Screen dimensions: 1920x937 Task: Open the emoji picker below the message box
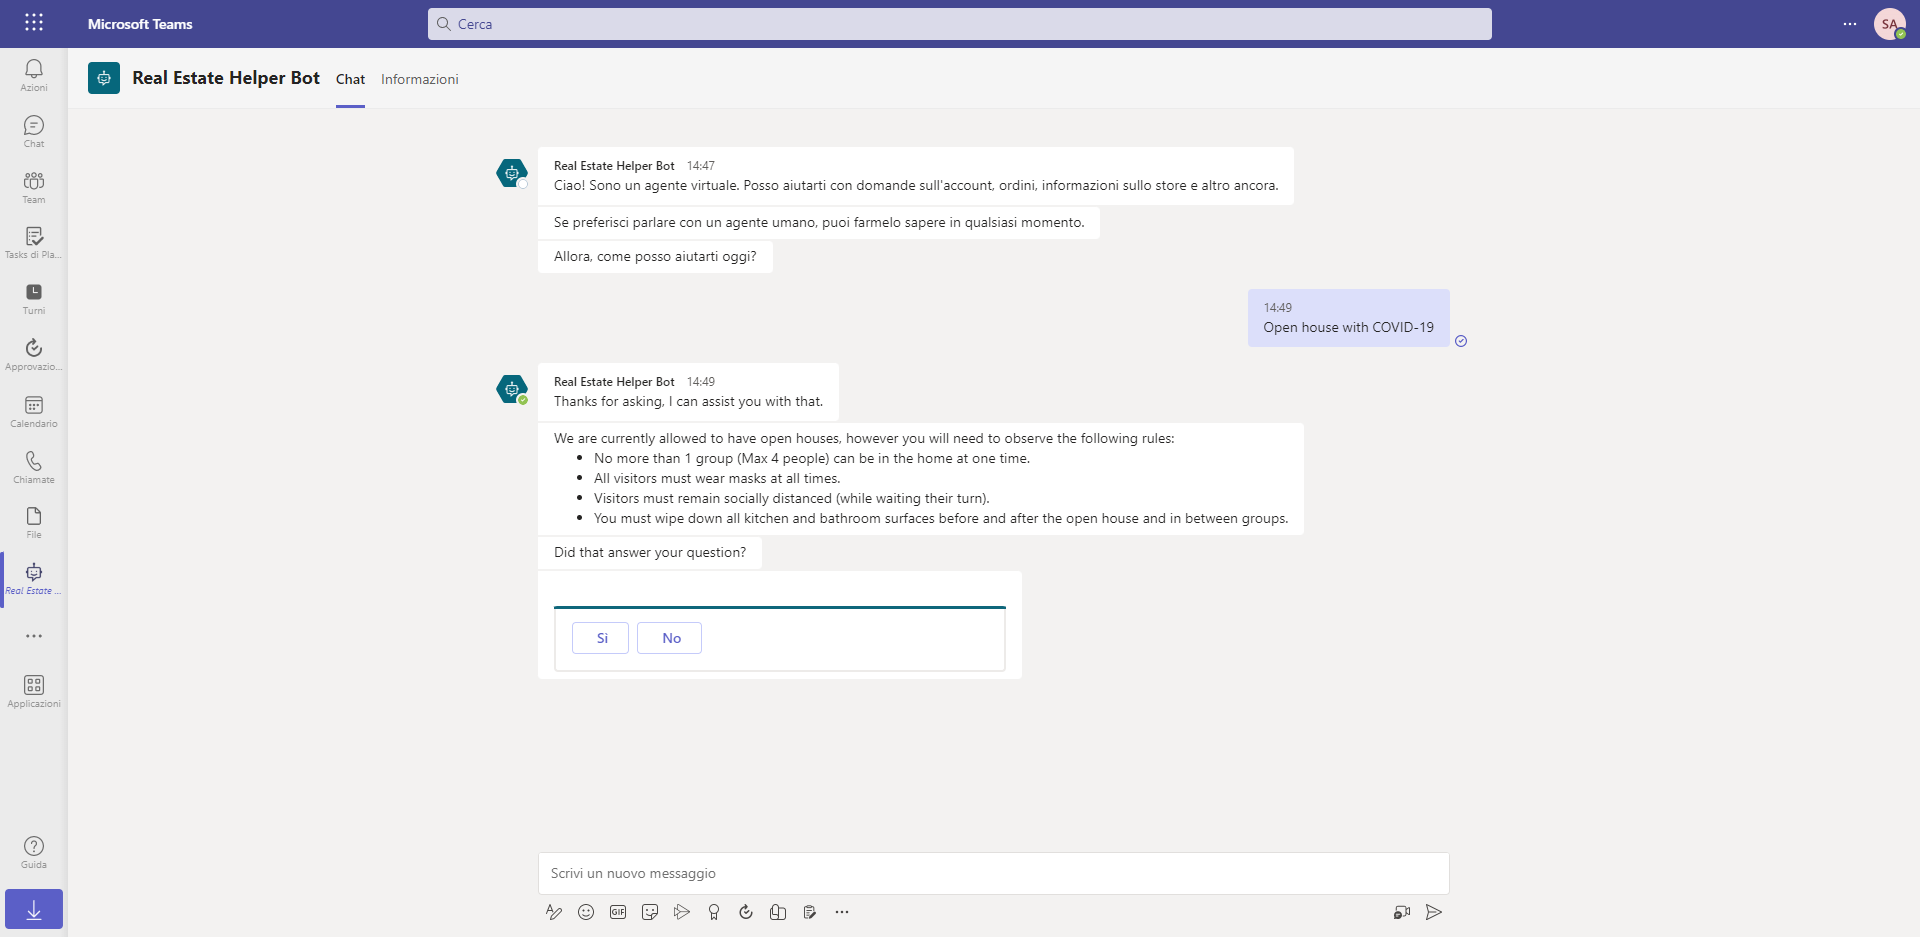point(586,912)
